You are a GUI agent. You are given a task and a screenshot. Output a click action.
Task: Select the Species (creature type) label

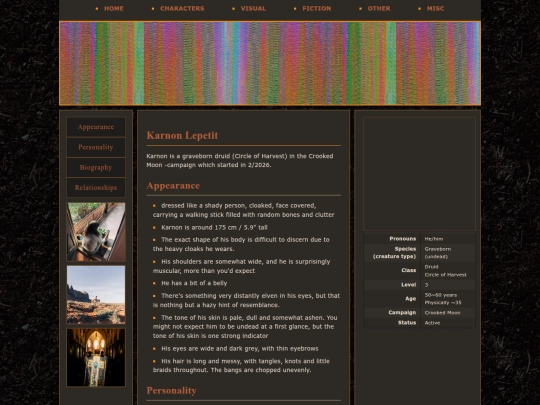(394, 253)
